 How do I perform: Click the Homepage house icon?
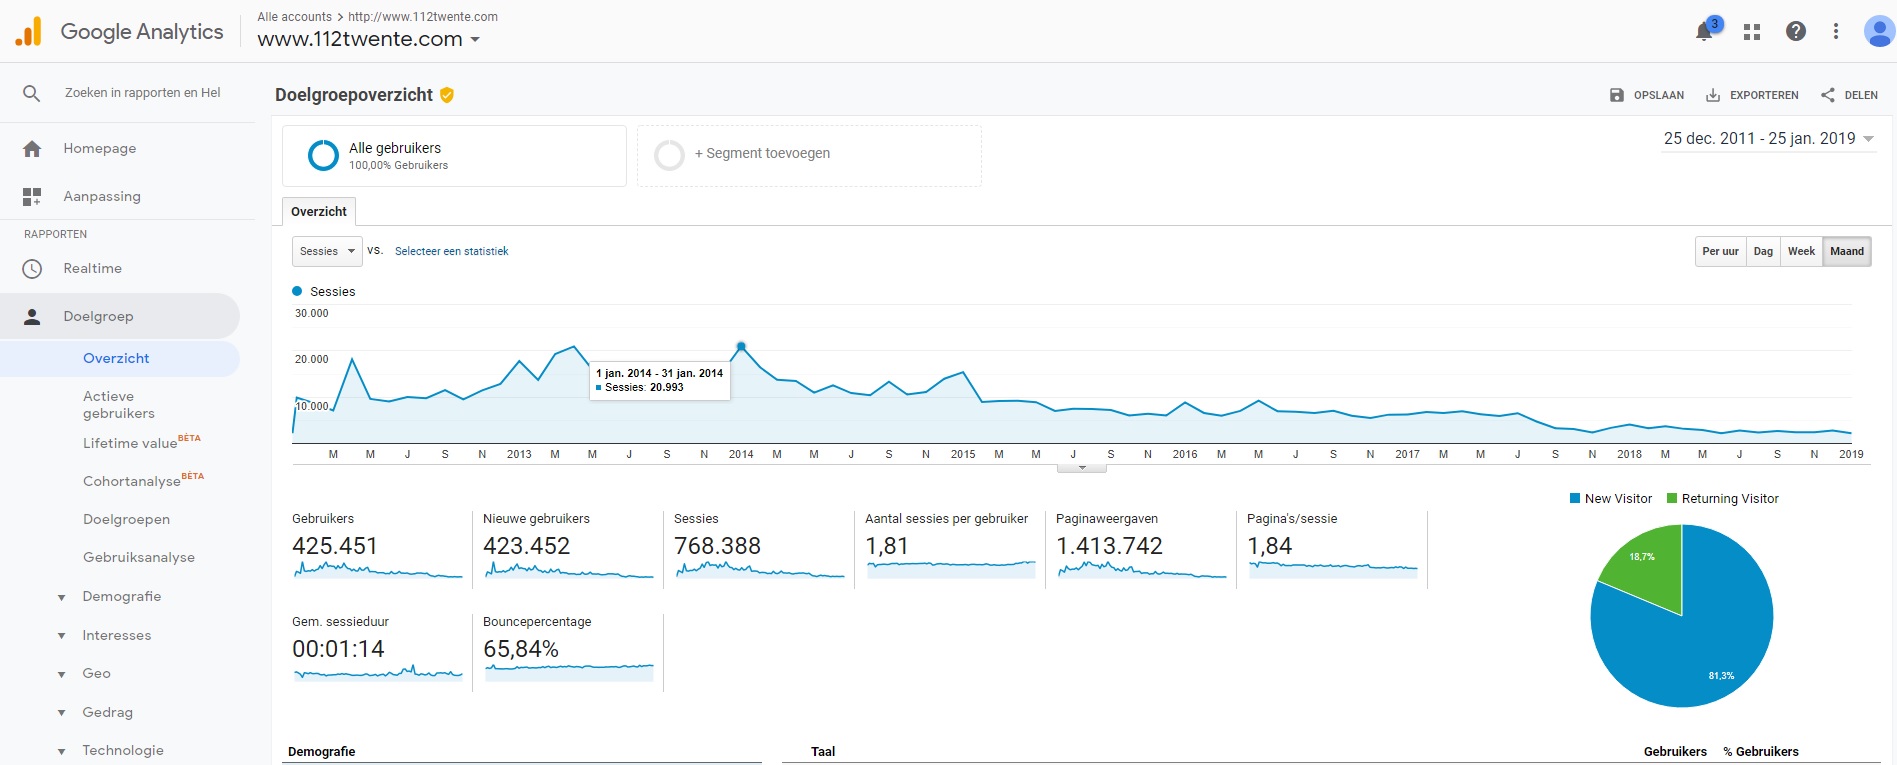pos(32,149)
